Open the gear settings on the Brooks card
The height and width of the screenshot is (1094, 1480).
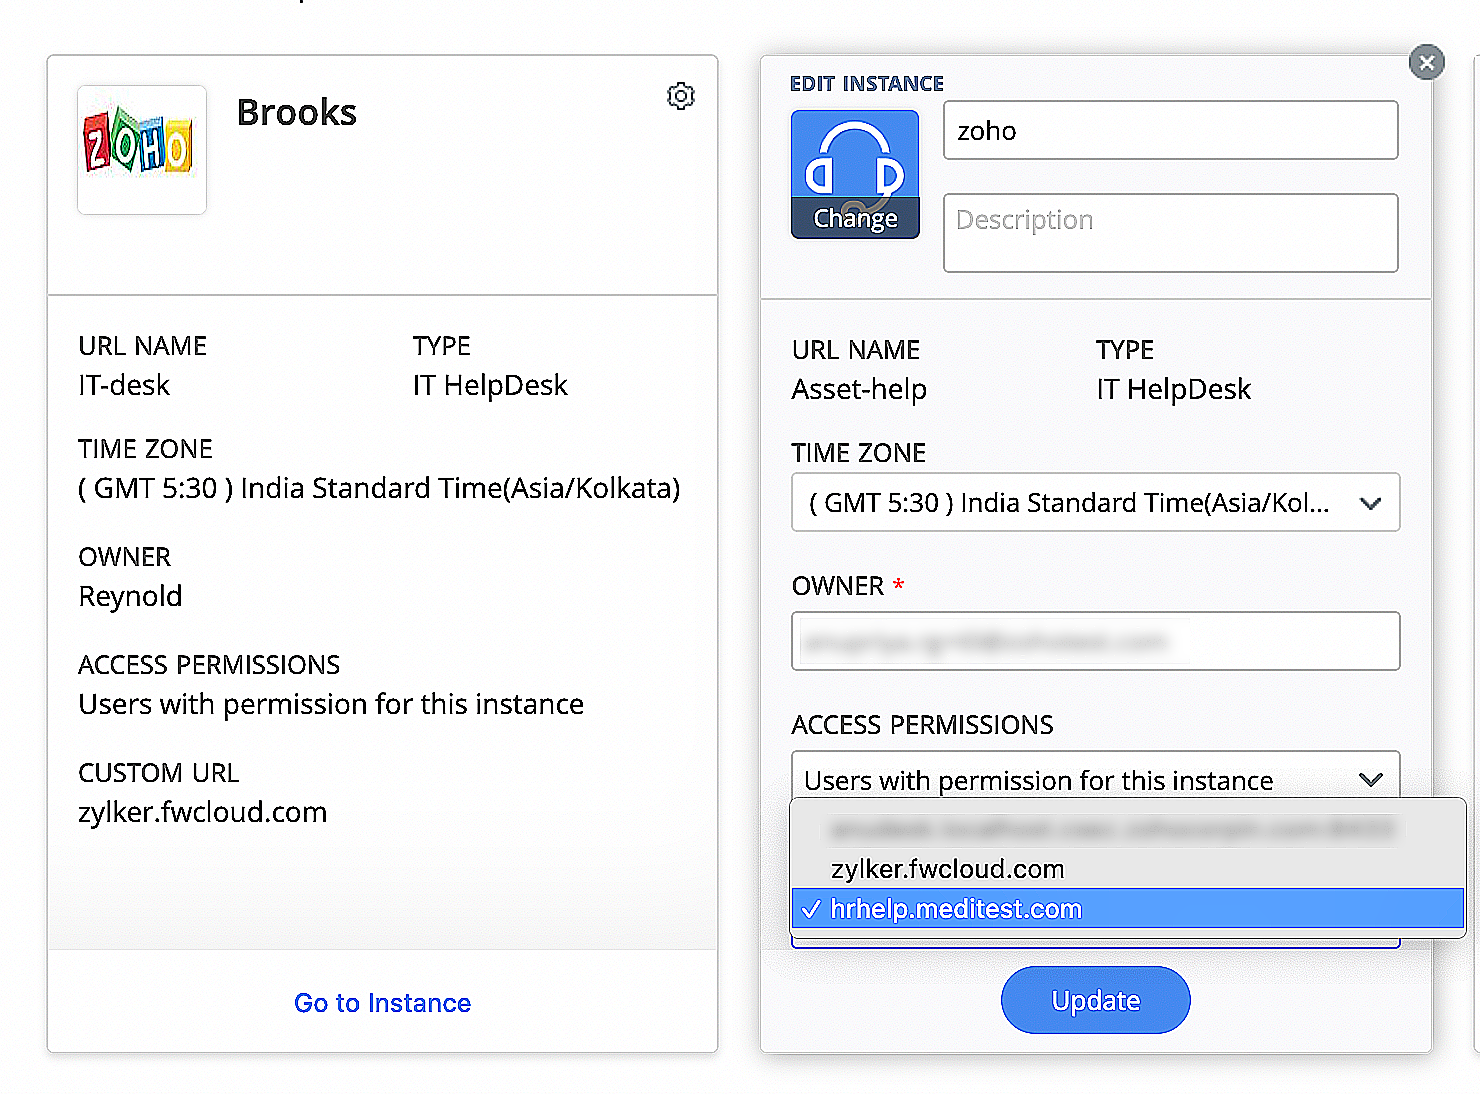[x=681, y=96]
